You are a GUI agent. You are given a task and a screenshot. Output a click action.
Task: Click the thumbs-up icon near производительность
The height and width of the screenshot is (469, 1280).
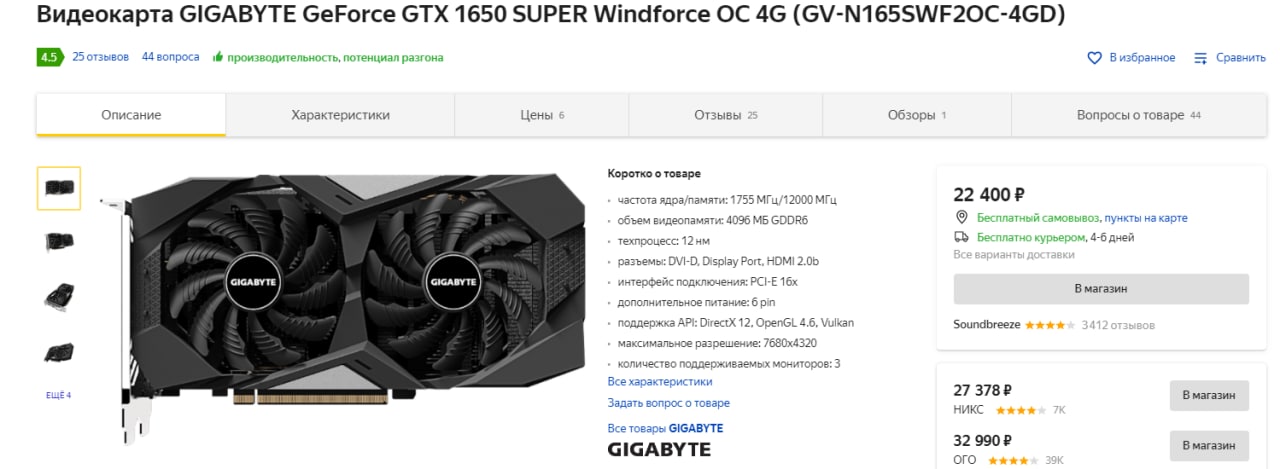217,57
